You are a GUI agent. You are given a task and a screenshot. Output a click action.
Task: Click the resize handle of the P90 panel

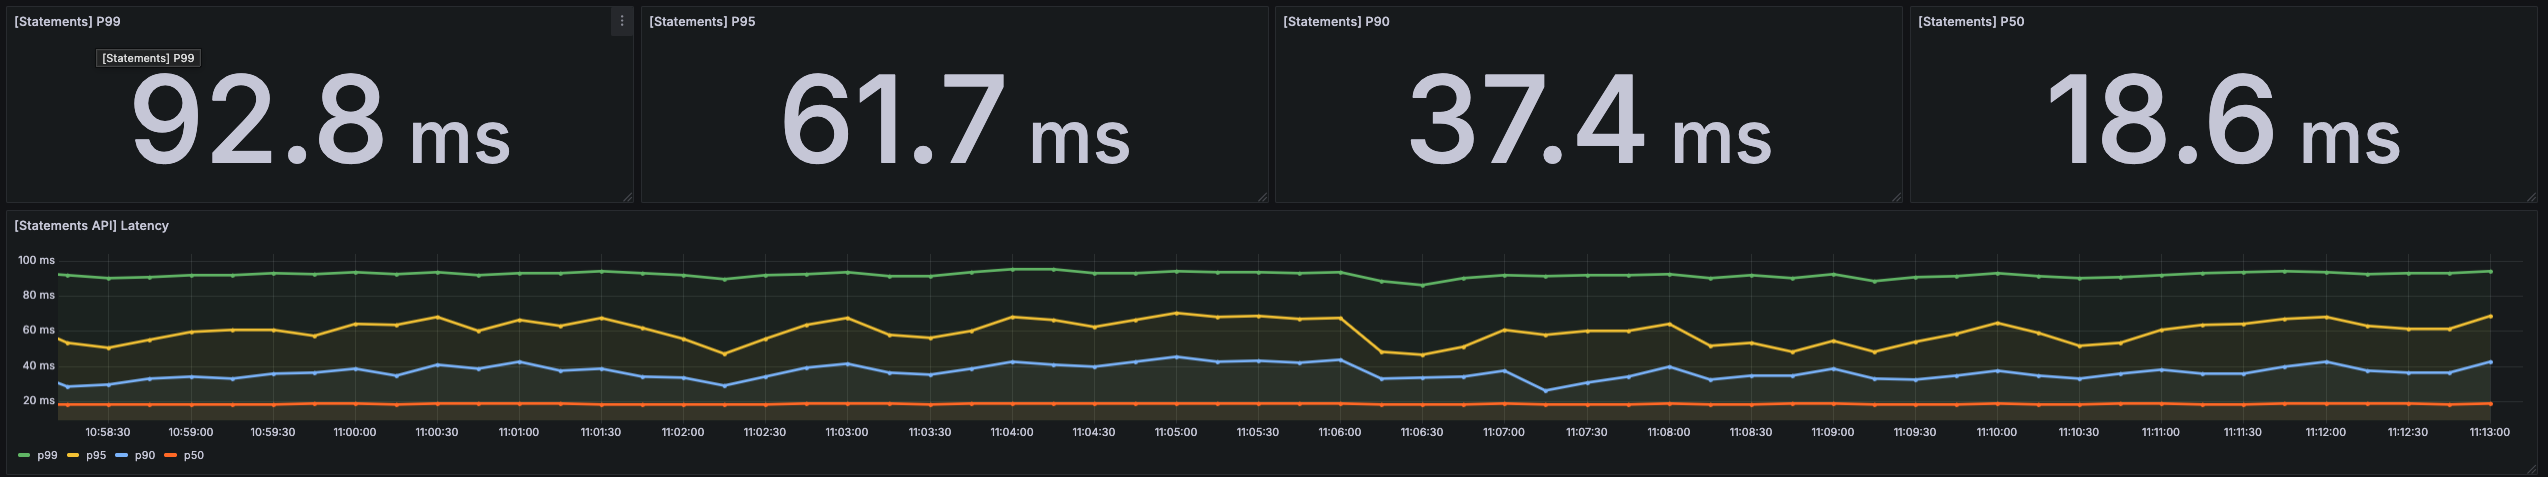[1896, 197]
